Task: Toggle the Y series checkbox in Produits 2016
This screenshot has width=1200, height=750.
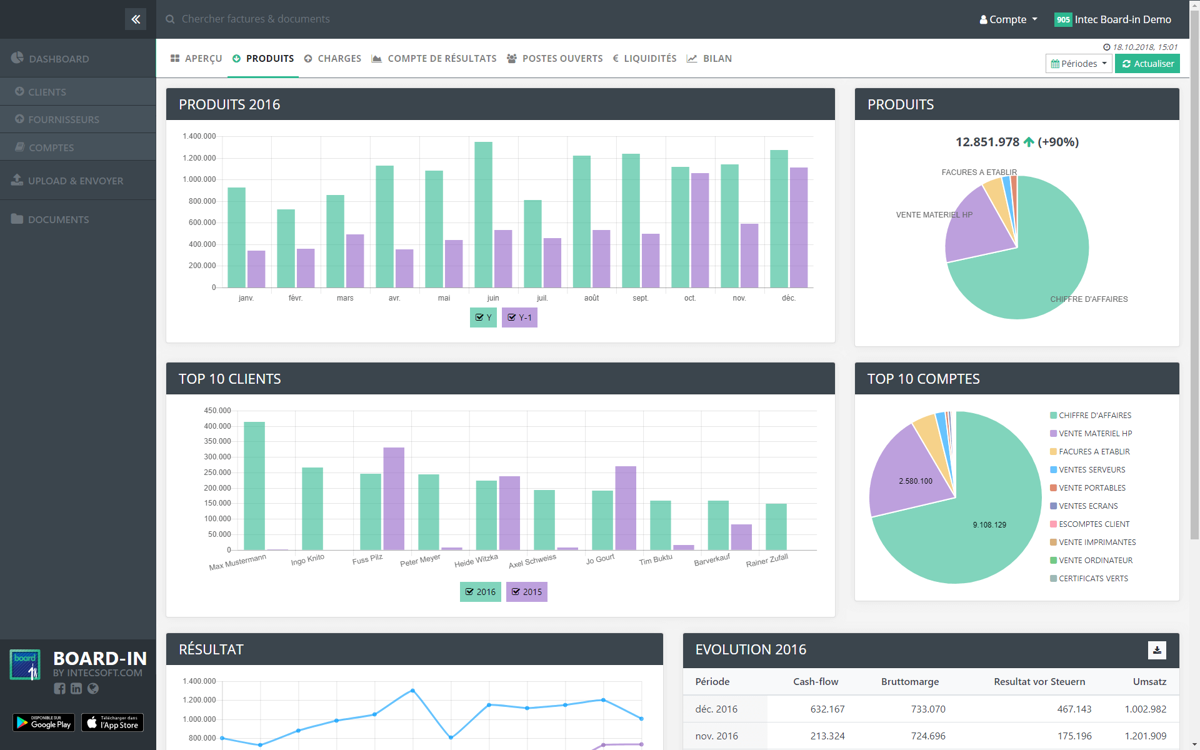Action: [483, 317]
